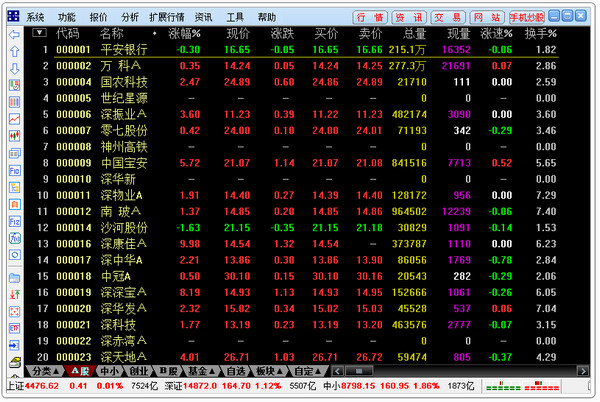Click the horizontal scrollbar left arrow
The width and height of the screenshot is (600, 402).
(x=338, y=371)
